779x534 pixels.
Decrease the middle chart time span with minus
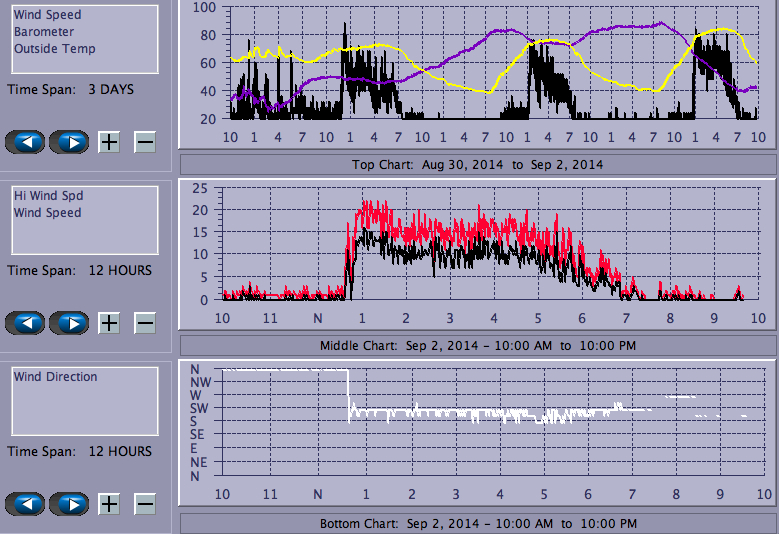point(145,323)
